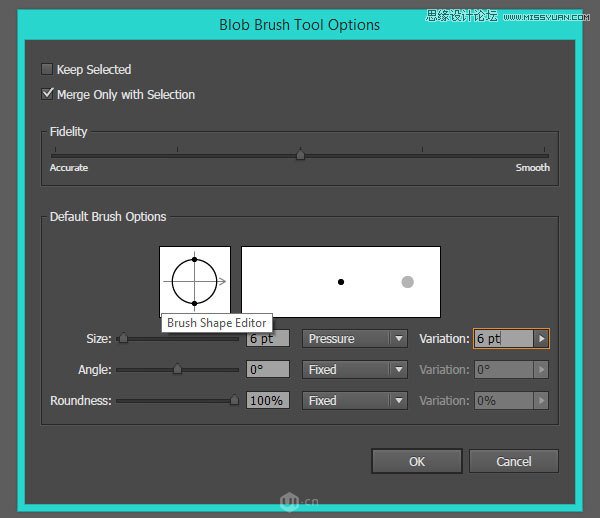This screenshot has height=518, width=600.
Task: Click the brush stroke preview box
Action: click(x=340, y=282)
